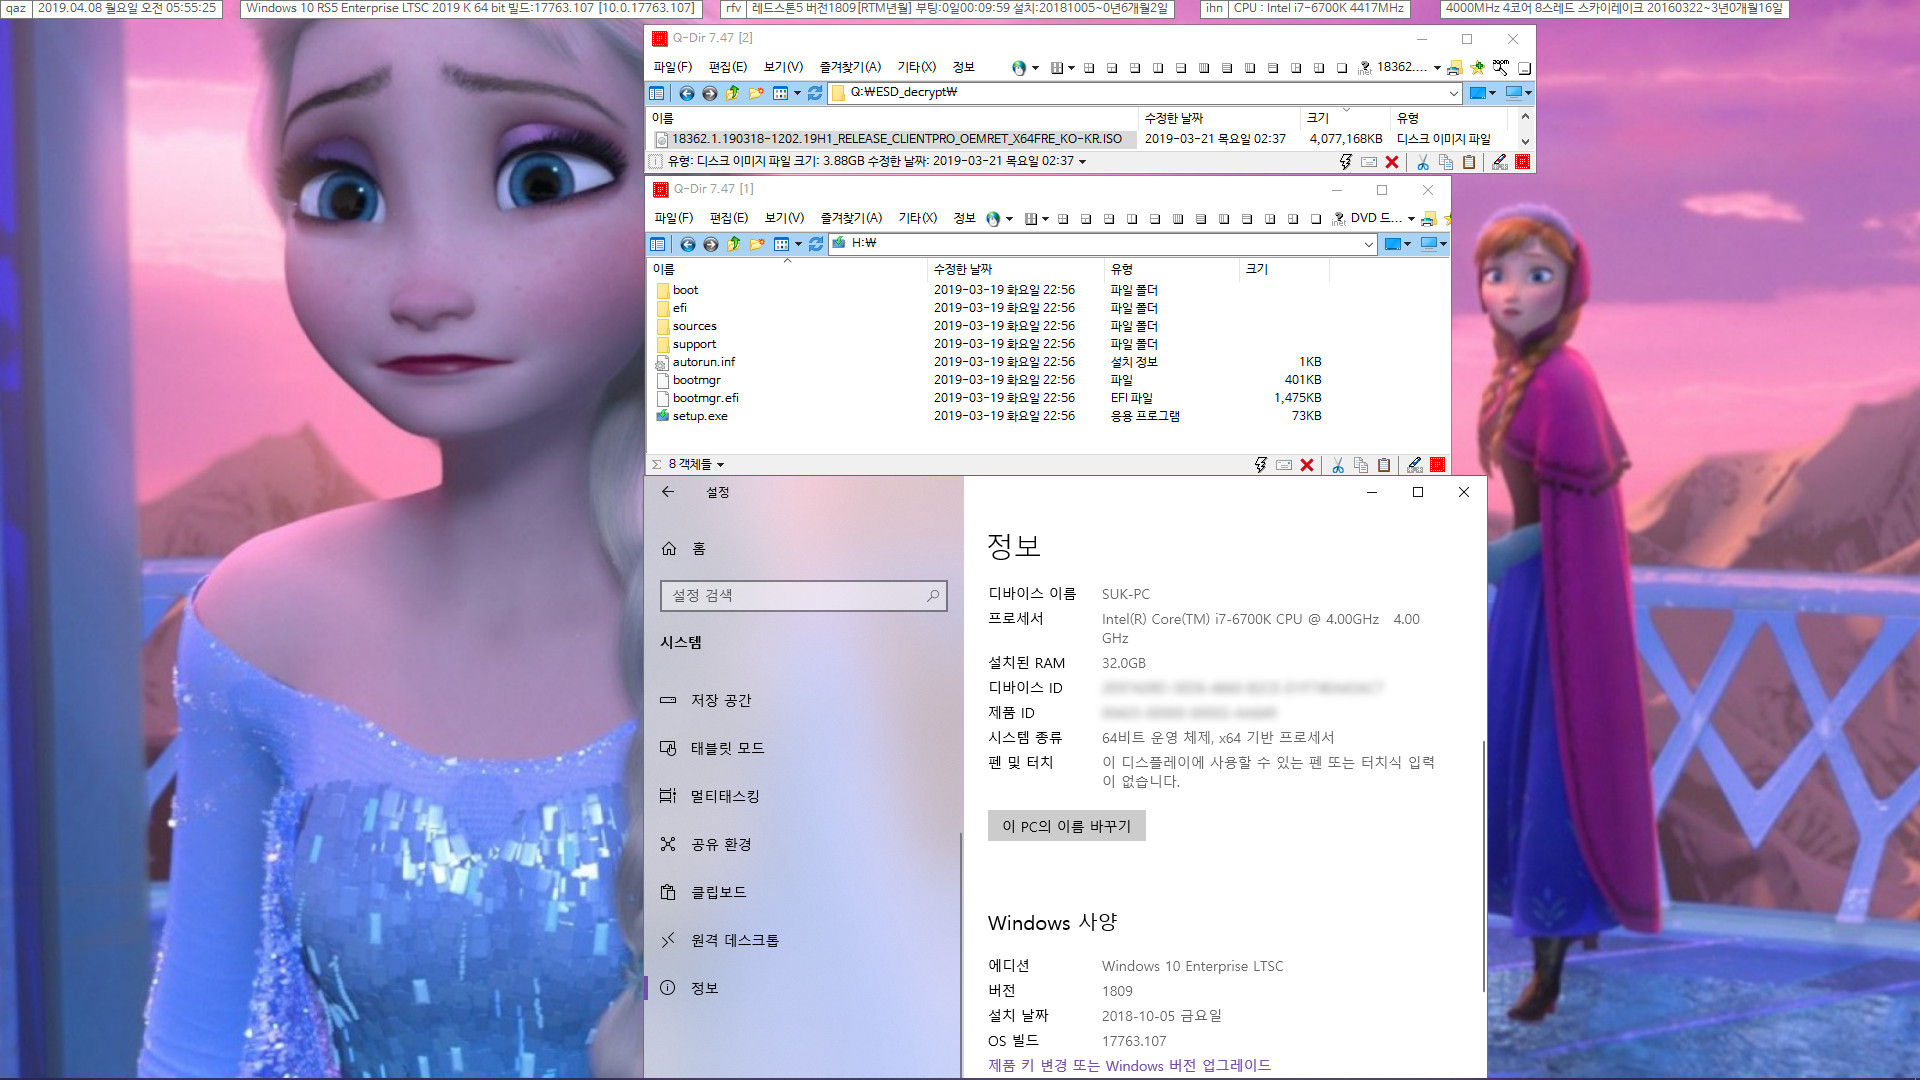Open 제품 키 변경 또는 Windows 버전 업그레이드 link
Image resolution: width=1920 pixels, height=1080 pixels.
[1129, 1066]
